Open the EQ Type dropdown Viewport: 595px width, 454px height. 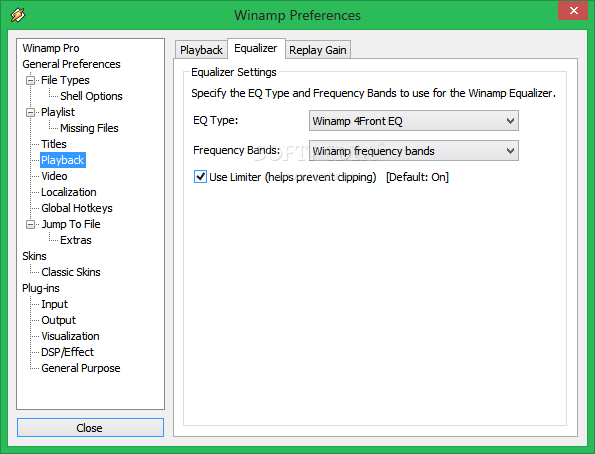(414, 121)
